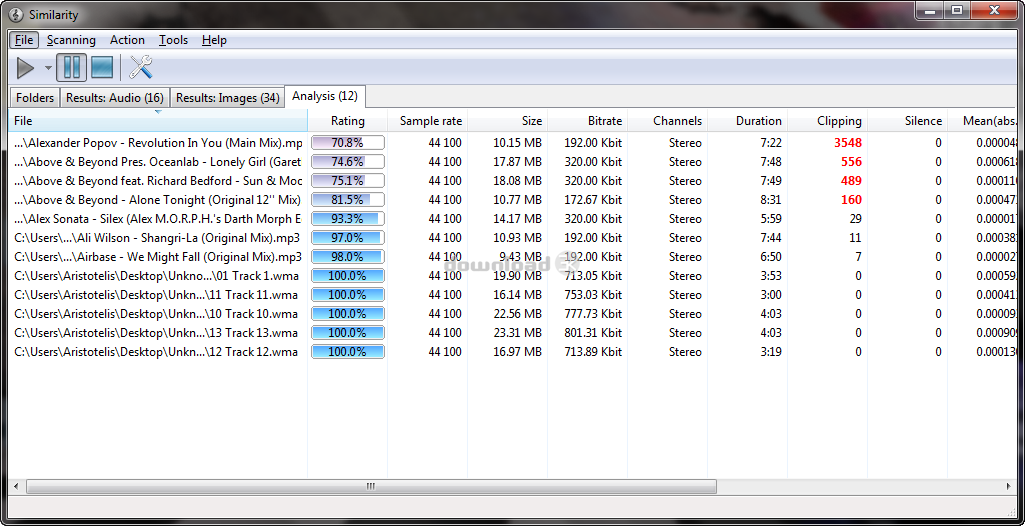Click the red 556 clipping value
Screen dimensions: 1025x526
coord(852,161)
